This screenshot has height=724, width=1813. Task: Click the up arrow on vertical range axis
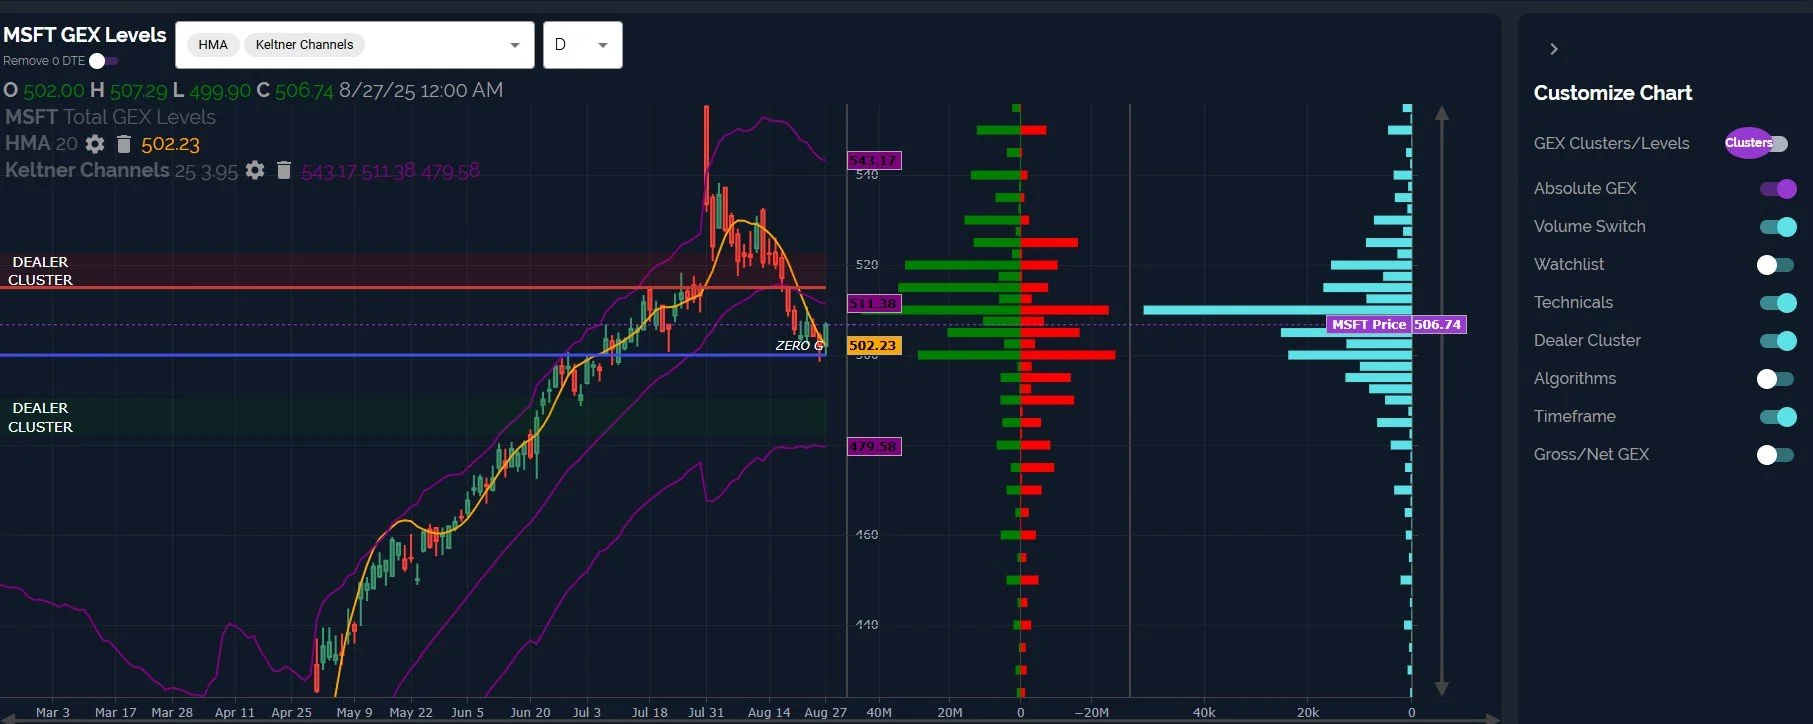(x=1442, y=114)
